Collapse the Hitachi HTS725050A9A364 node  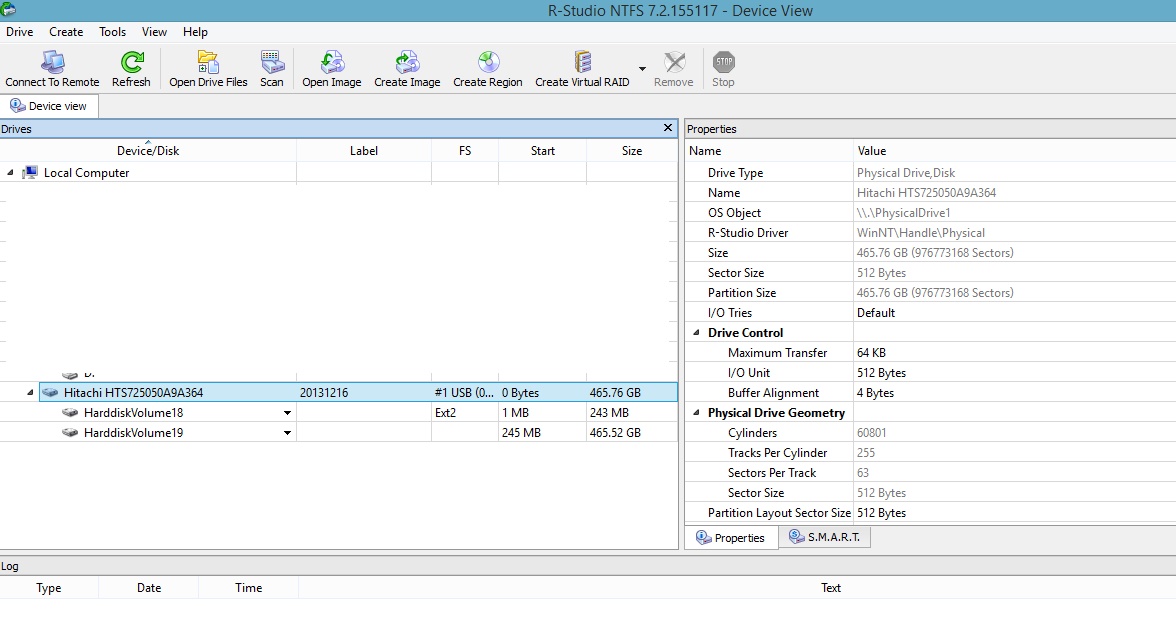tap(31, 392)
